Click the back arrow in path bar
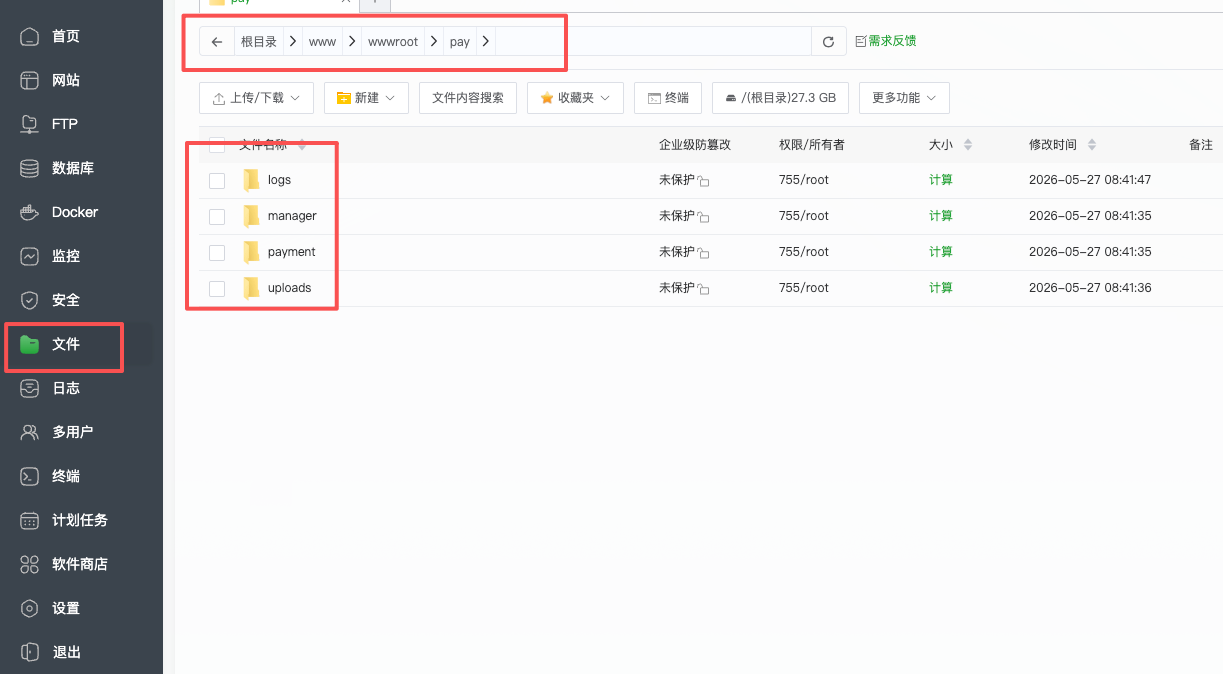 coord(217,42)
